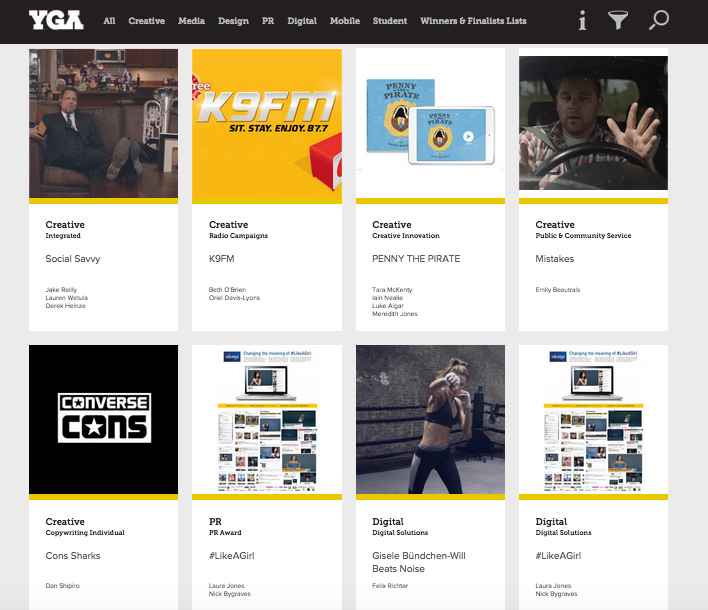Image resolution: width=708 pixels, height=610 pixels.
Task: Click the name Luke Algar
Action: point(387,306)
